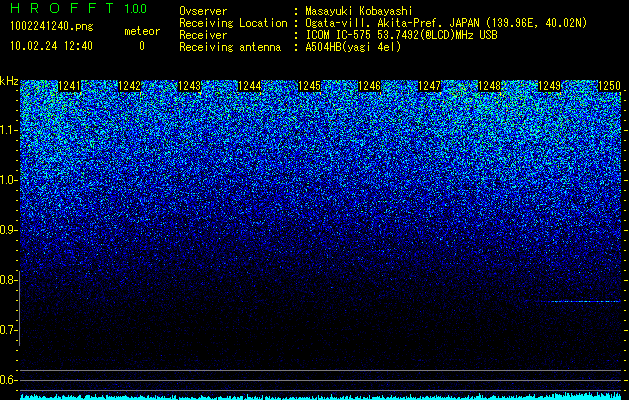Click the 1244 time marker

[x=250, y=86]
